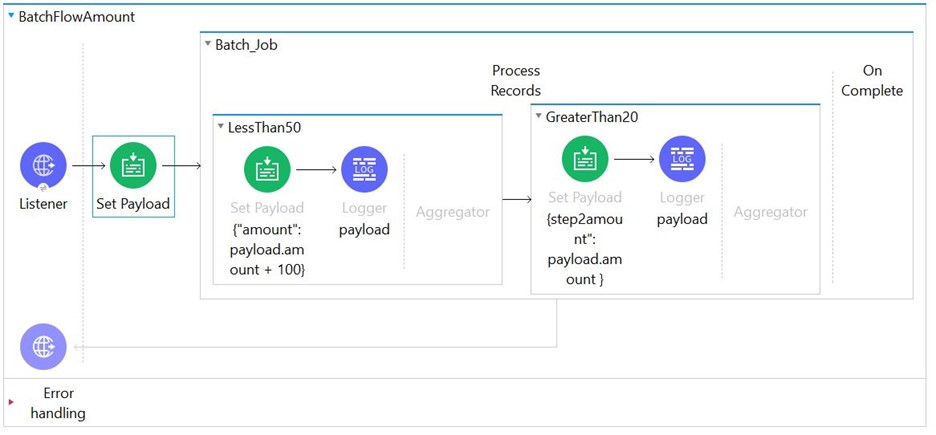Collapse the BatchFlowAmount flow
The width and height of the screenshot is (936, 435).
(11, 17)
